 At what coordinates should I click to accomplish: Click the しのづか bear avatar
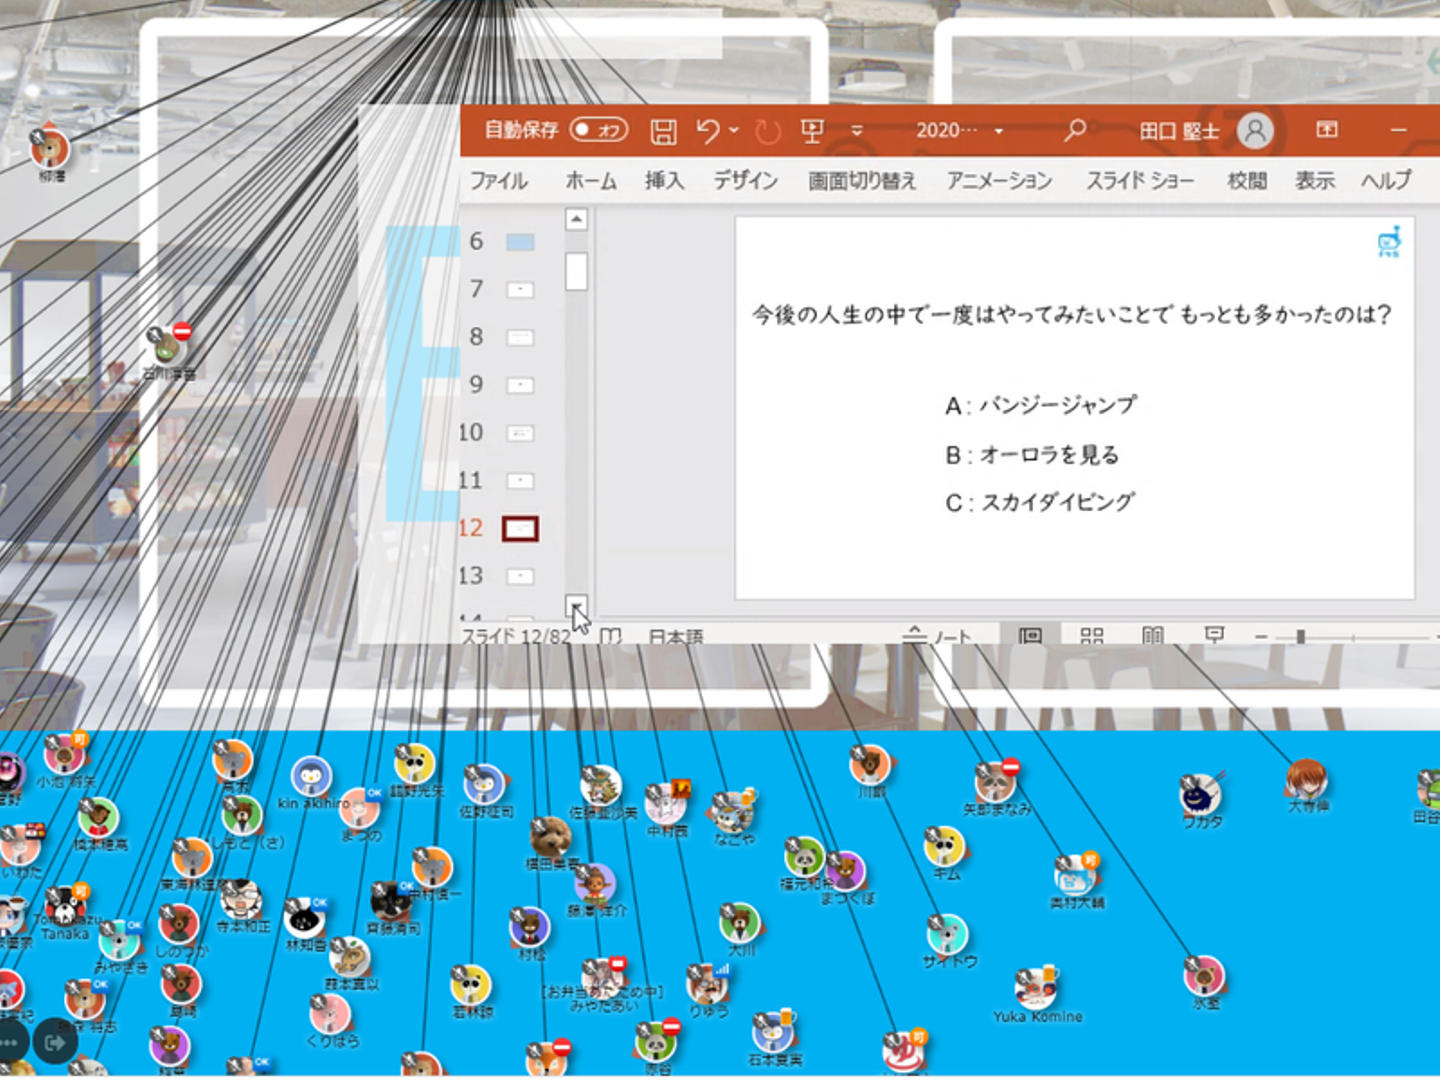tap(180, 925)
